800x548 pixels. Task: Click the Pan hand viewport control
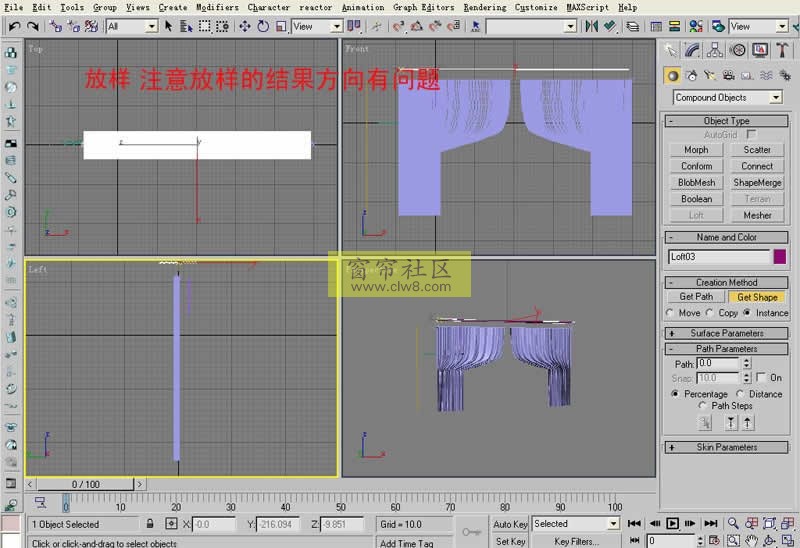(751, 540)
